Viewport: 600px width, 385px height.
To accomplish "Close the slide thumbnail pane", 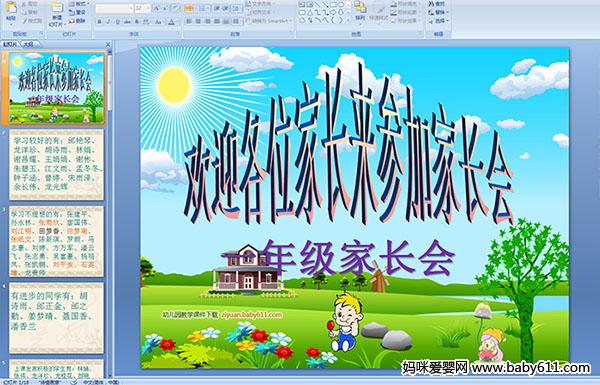I will coord(108,44).
